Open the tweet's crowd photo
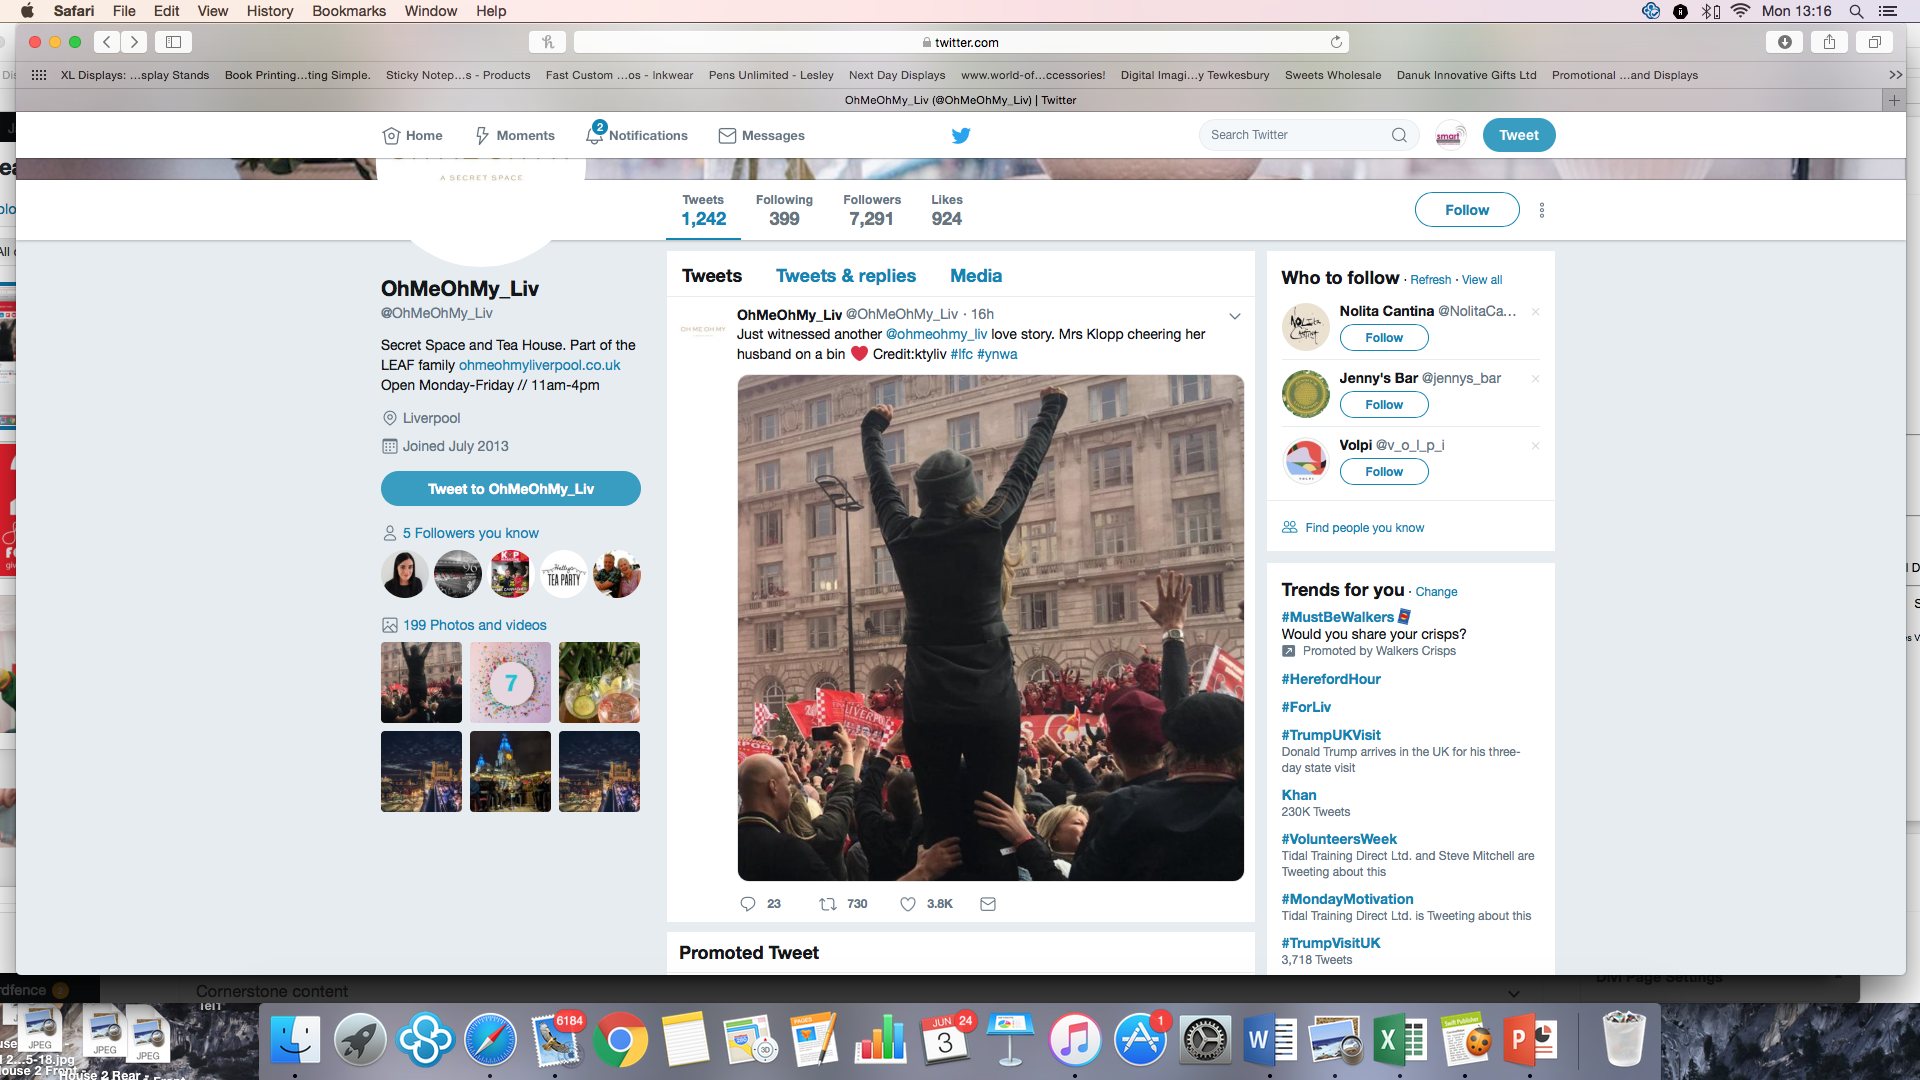Image resolution: width=1920 pixels, height=1080 pixels. 991,628
